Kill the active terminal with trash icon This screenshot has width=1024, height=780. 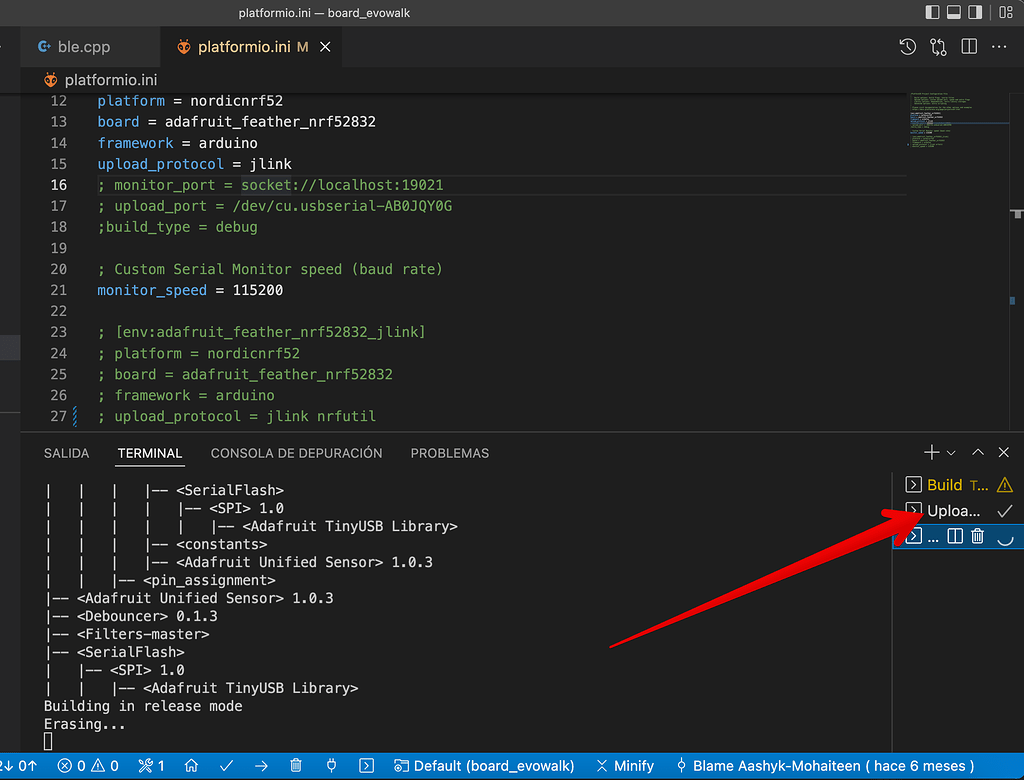pos(978,537)
